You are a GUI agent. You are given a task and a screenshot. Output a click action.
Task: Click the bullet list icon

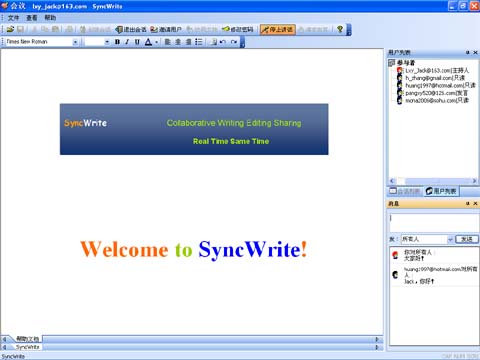point(199,42)
